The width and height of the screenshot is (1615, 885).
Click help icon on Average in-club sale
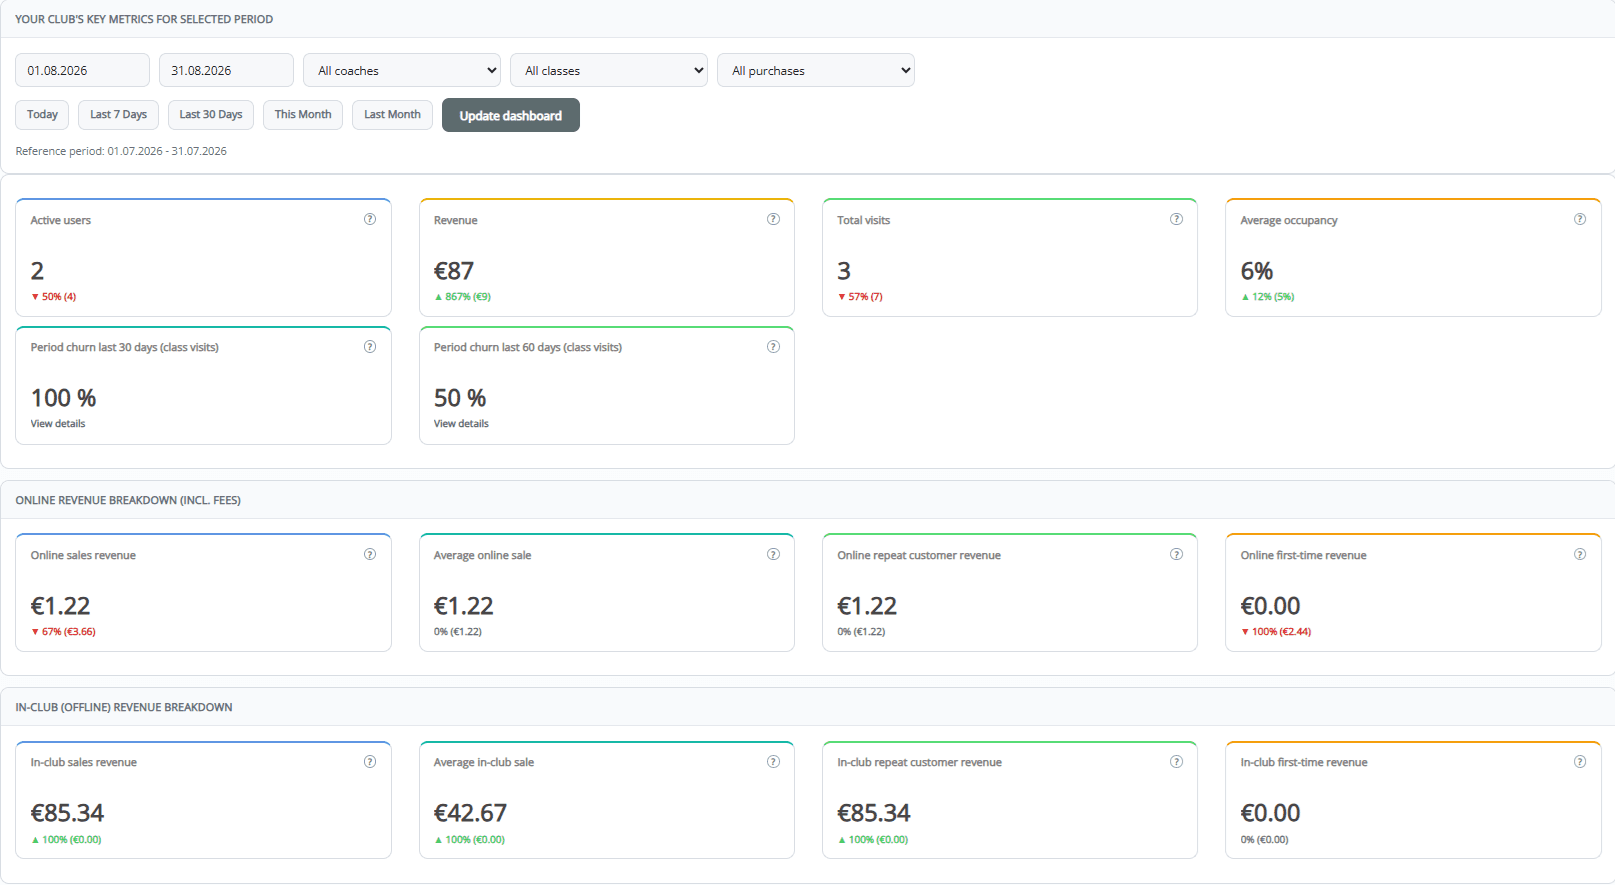click(773, 762)
